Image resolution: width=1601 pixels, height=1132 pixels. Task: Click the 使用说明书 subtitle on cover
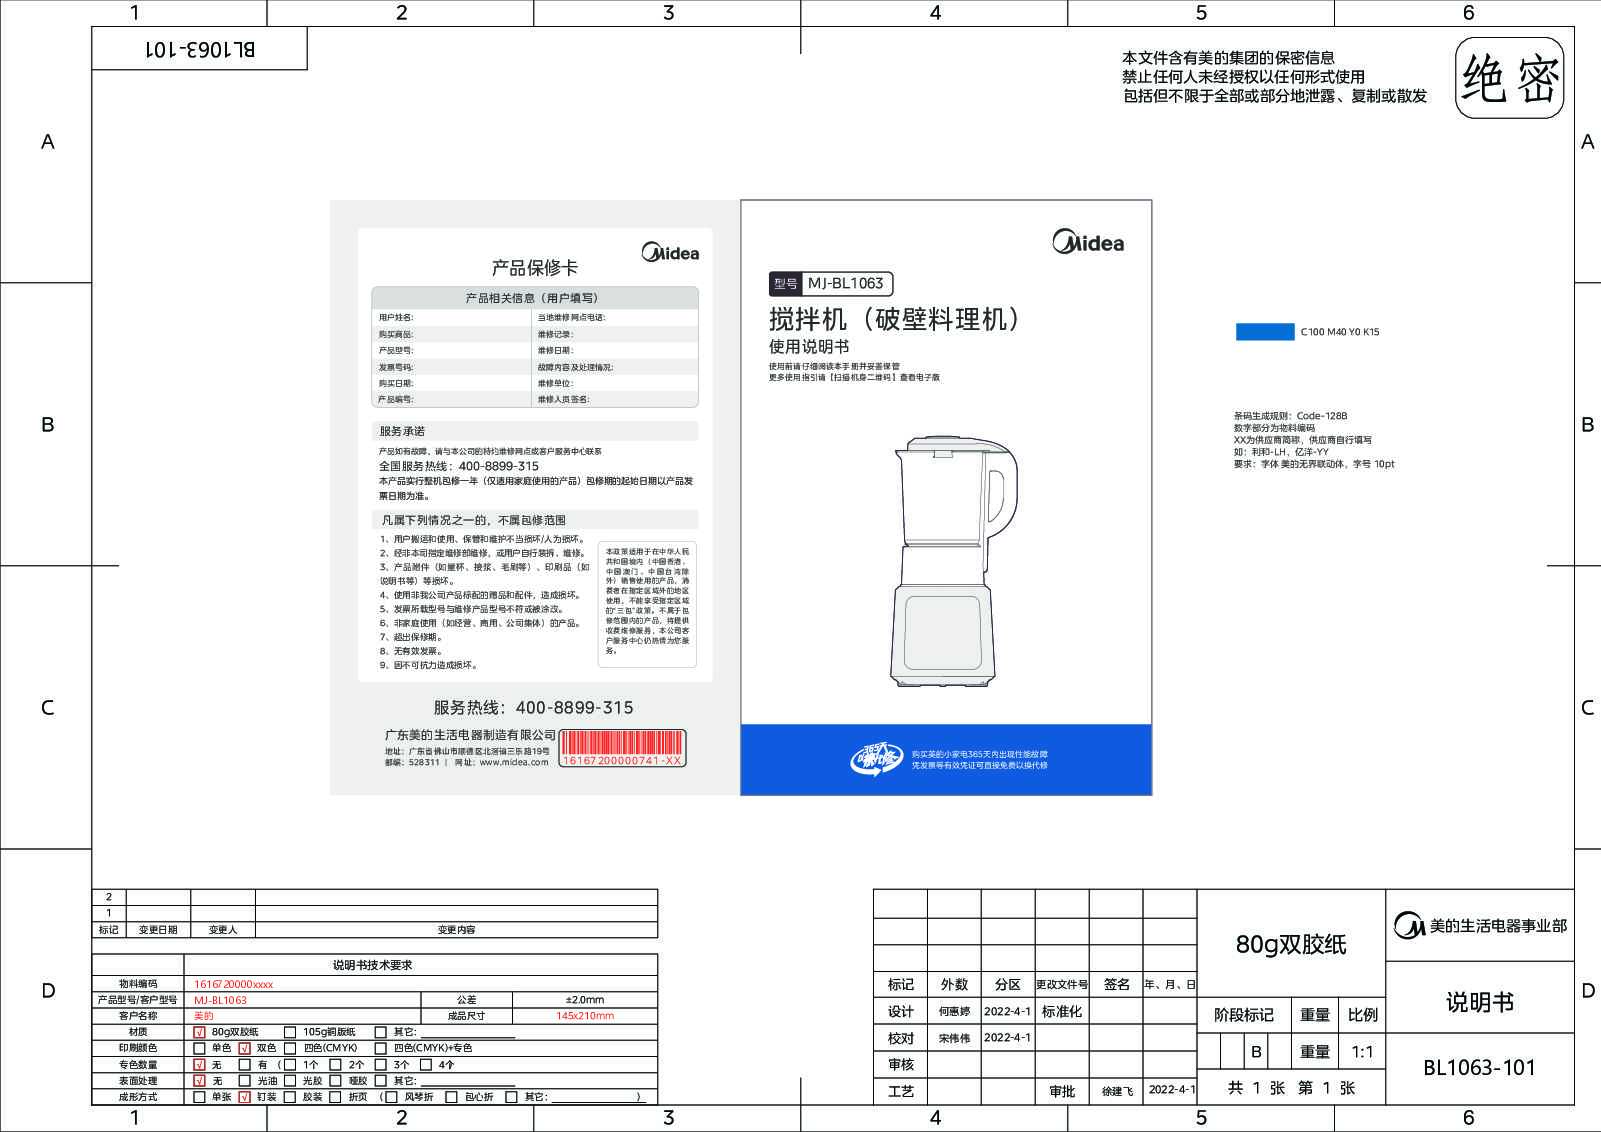tap(809, 347)
